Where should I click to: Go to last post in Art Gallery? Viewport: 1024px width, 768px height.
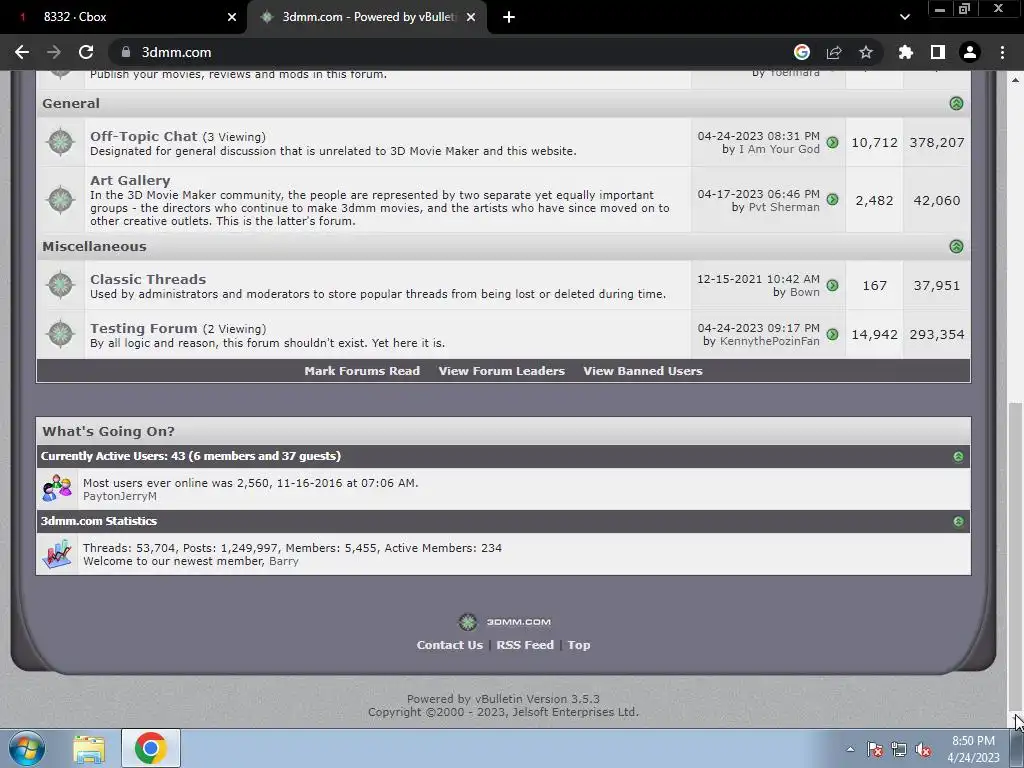pyautogui.click(x=832, y=200)
